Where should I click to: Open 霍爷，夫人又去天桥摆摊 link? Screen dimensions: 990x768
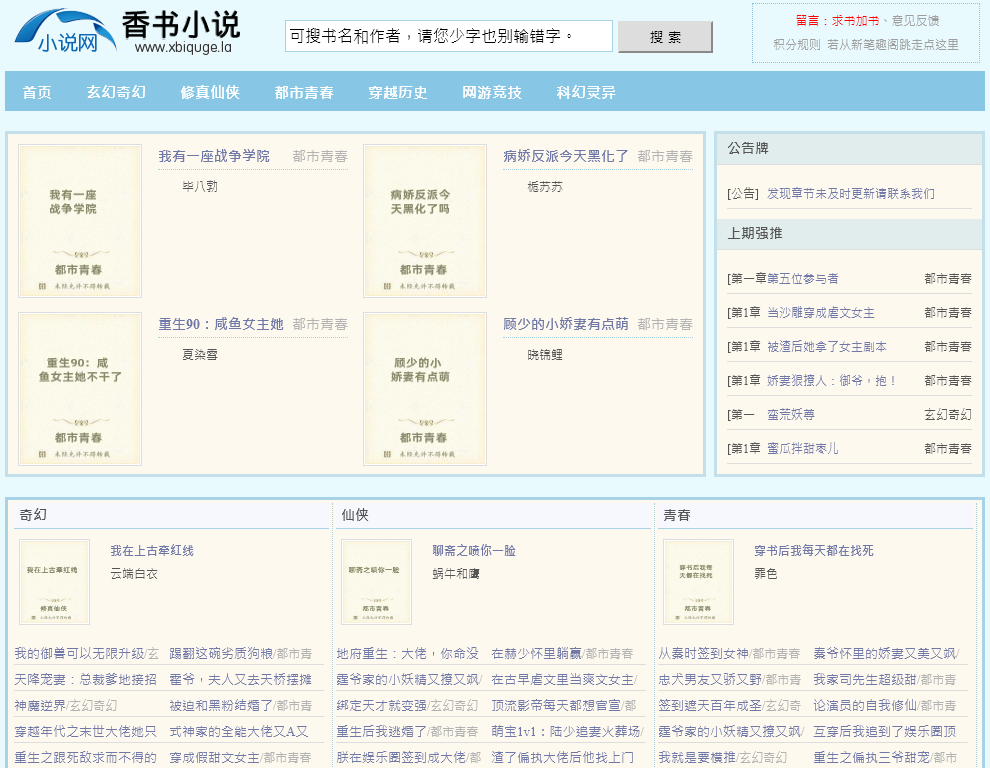pos(241,680)
